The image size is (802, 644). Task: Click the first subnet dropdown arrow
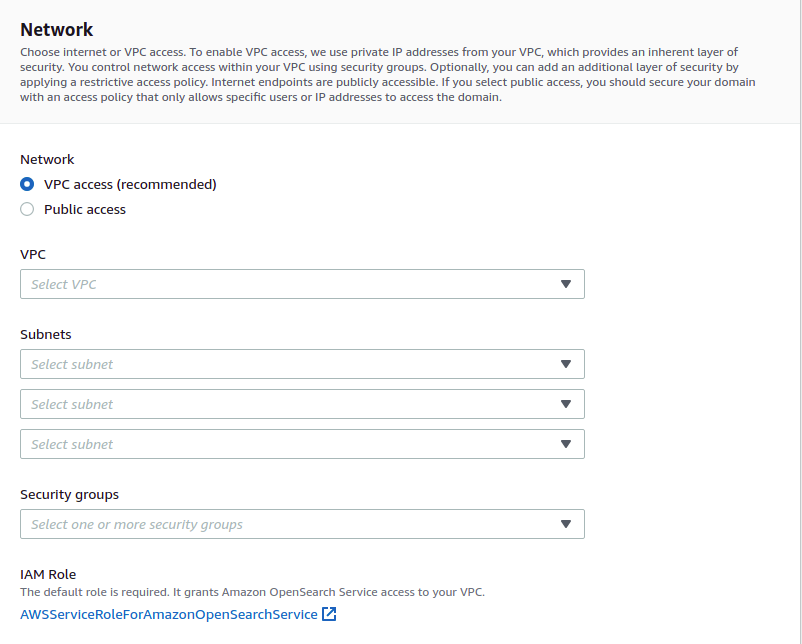(565, 364)
